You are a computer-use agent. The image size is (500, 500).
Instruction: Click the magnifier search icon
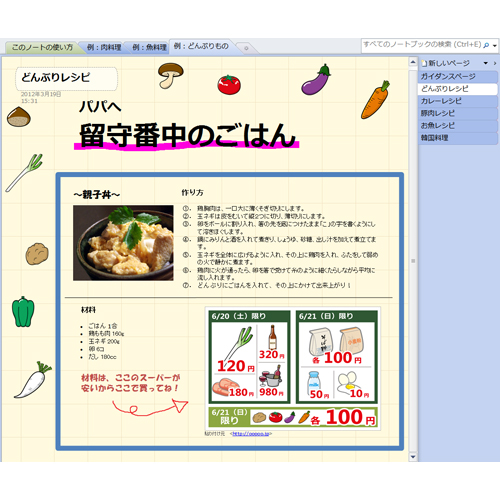coord(486,45)
